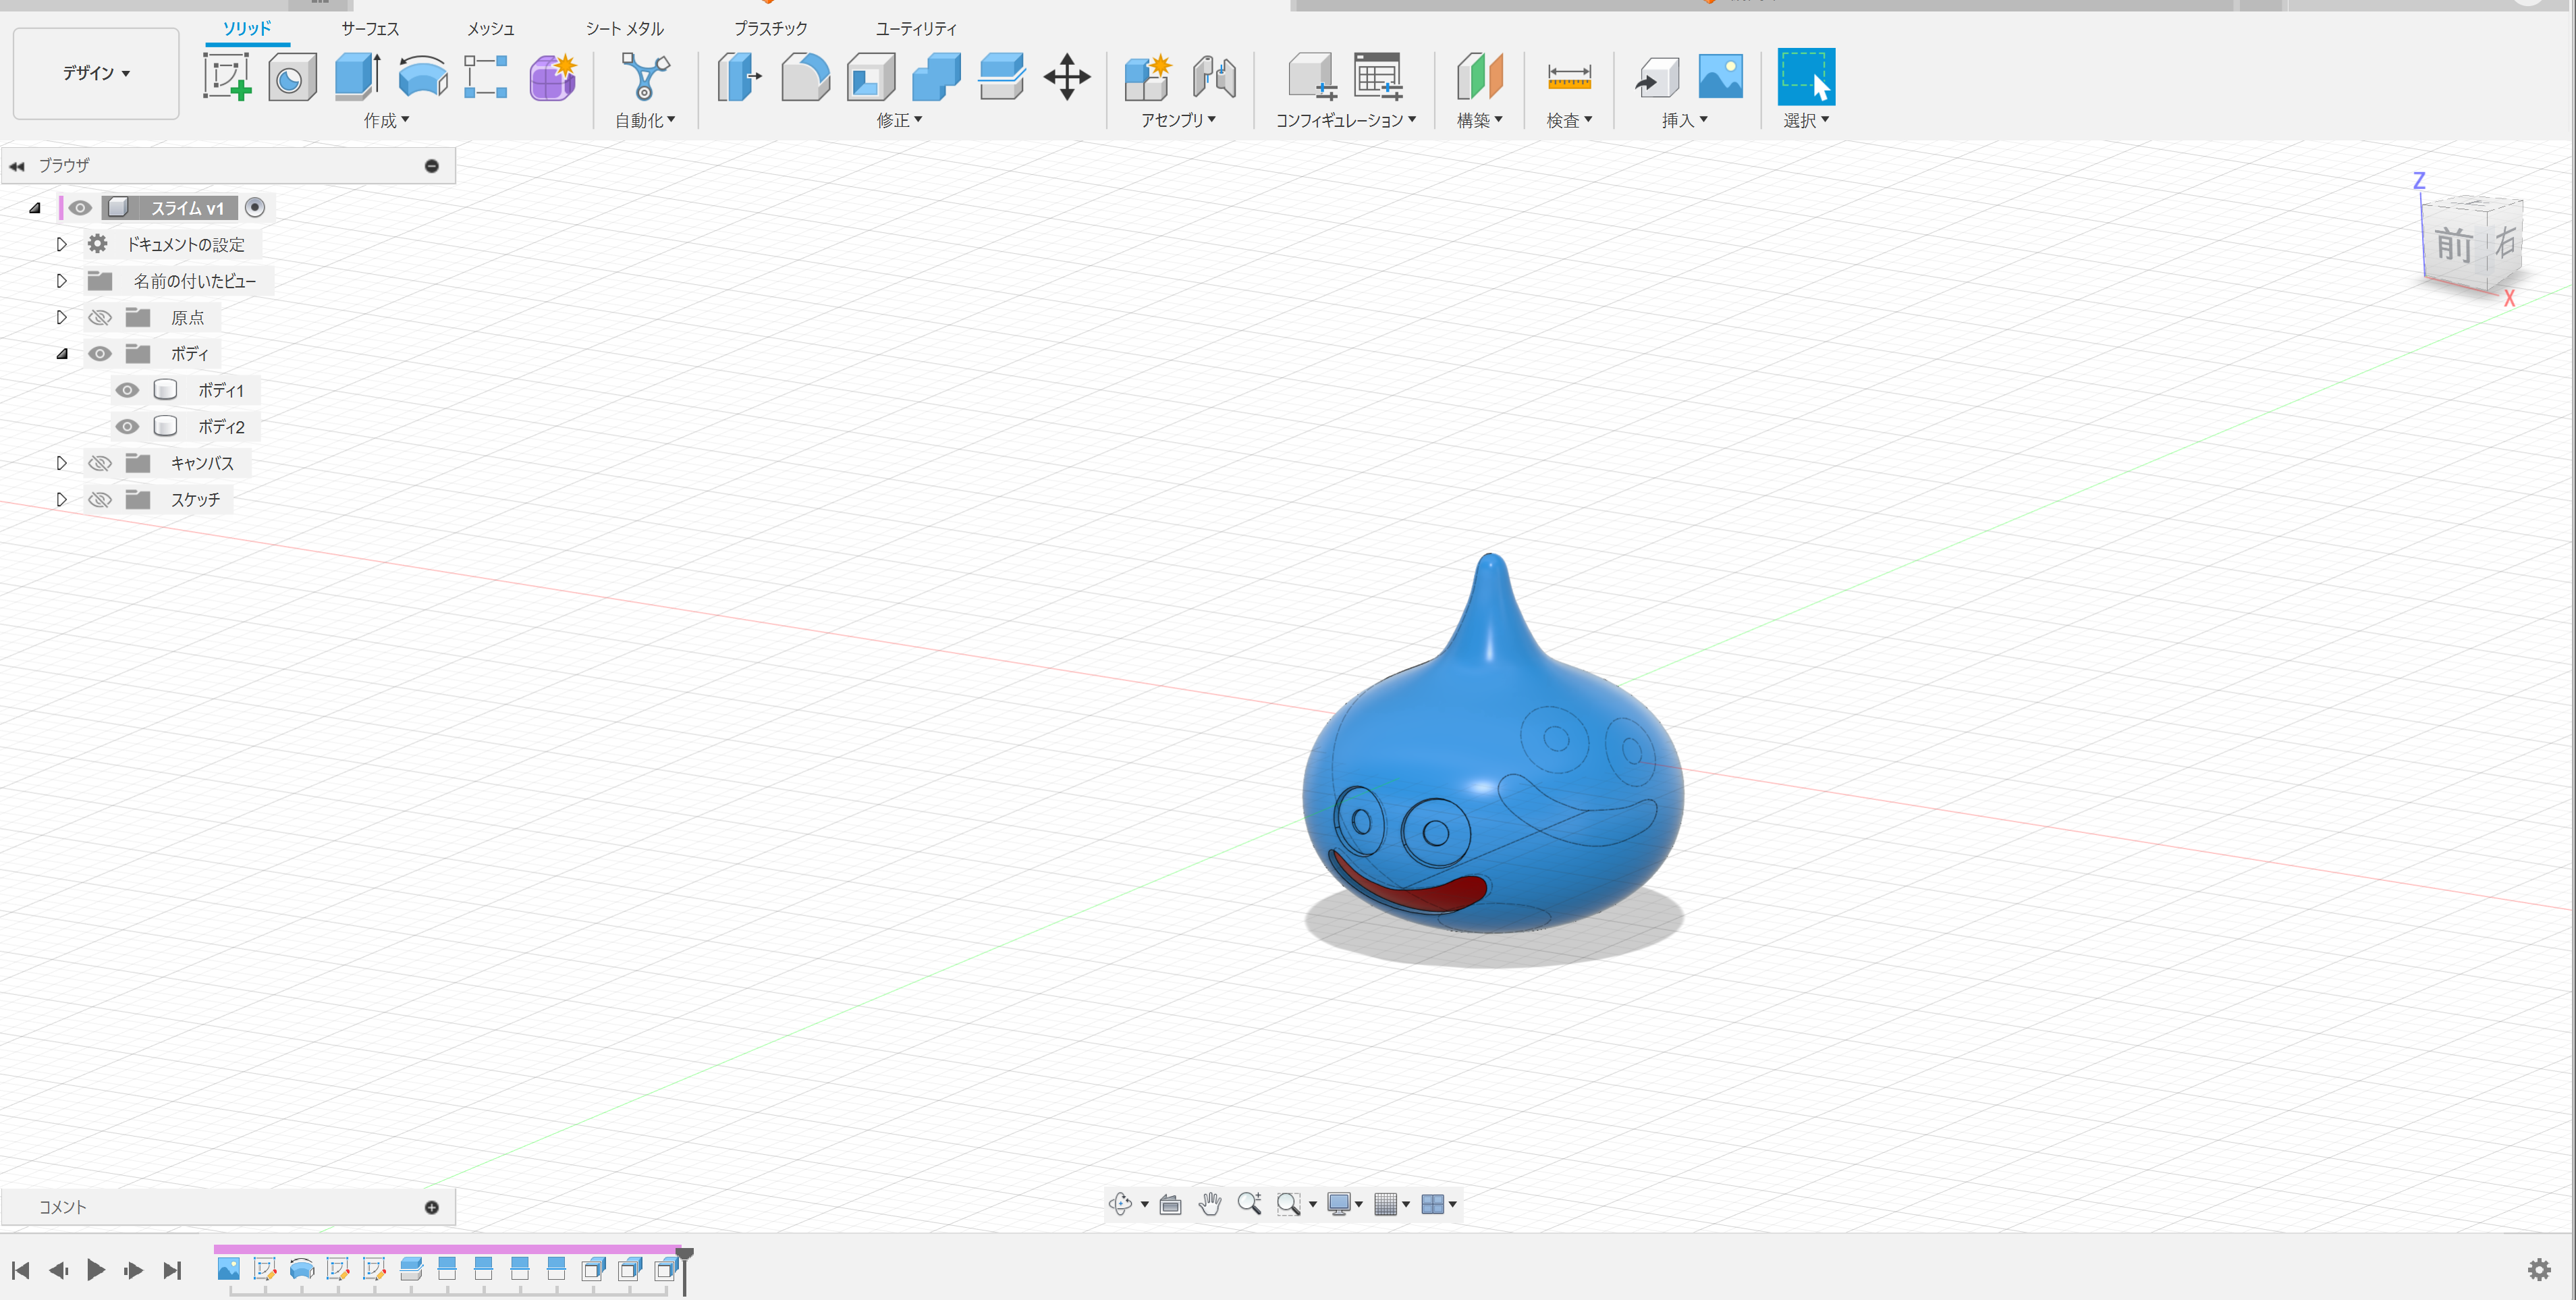Select the Press Pull tool

click(x=739, y=77)
